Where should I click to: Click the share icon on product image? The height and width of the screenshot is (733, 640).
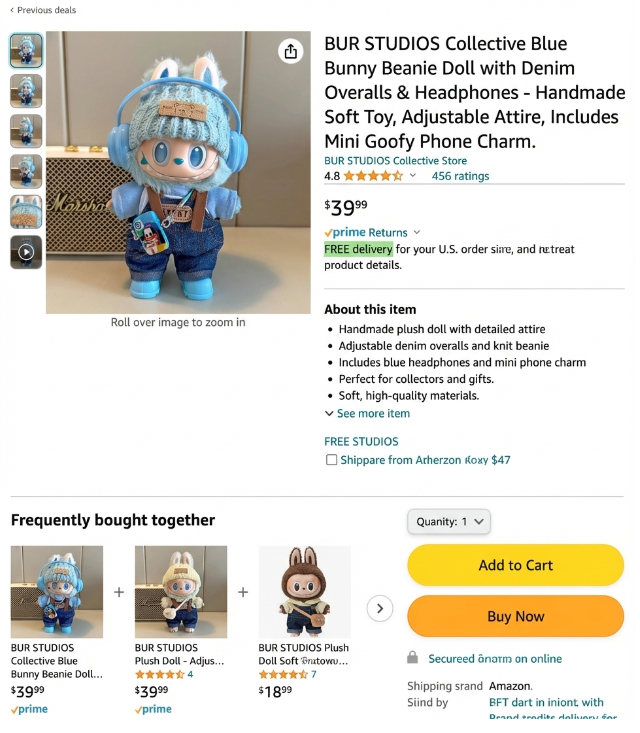[290, 51]
